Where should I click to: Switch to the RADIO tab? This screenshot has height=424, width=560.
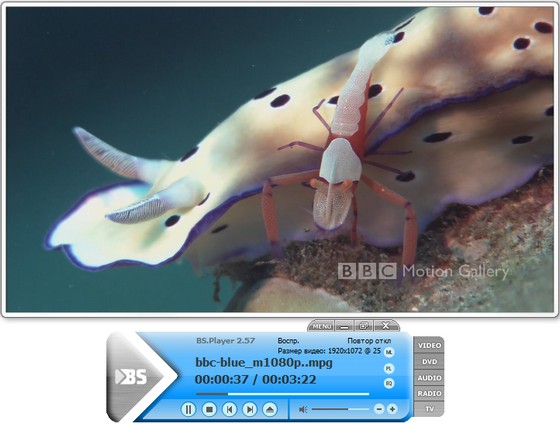click(x=429, y=393)
